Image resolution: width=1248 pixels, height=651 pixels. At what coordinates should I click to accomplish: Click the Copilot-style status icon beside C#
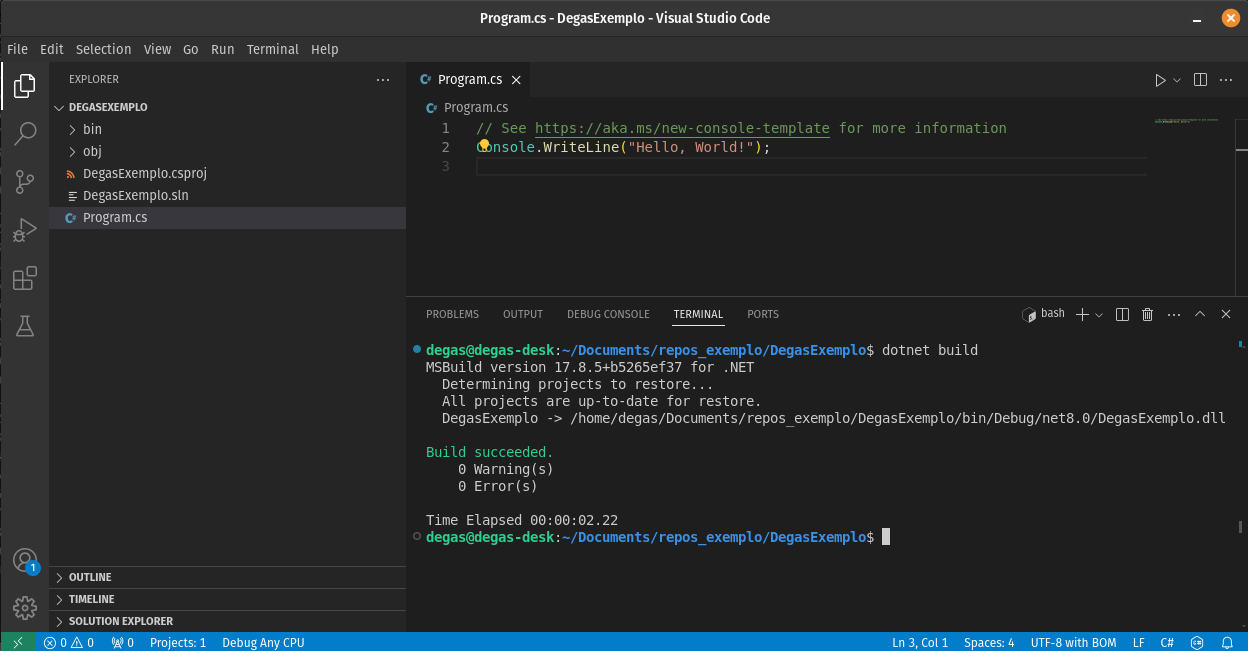1198,642
